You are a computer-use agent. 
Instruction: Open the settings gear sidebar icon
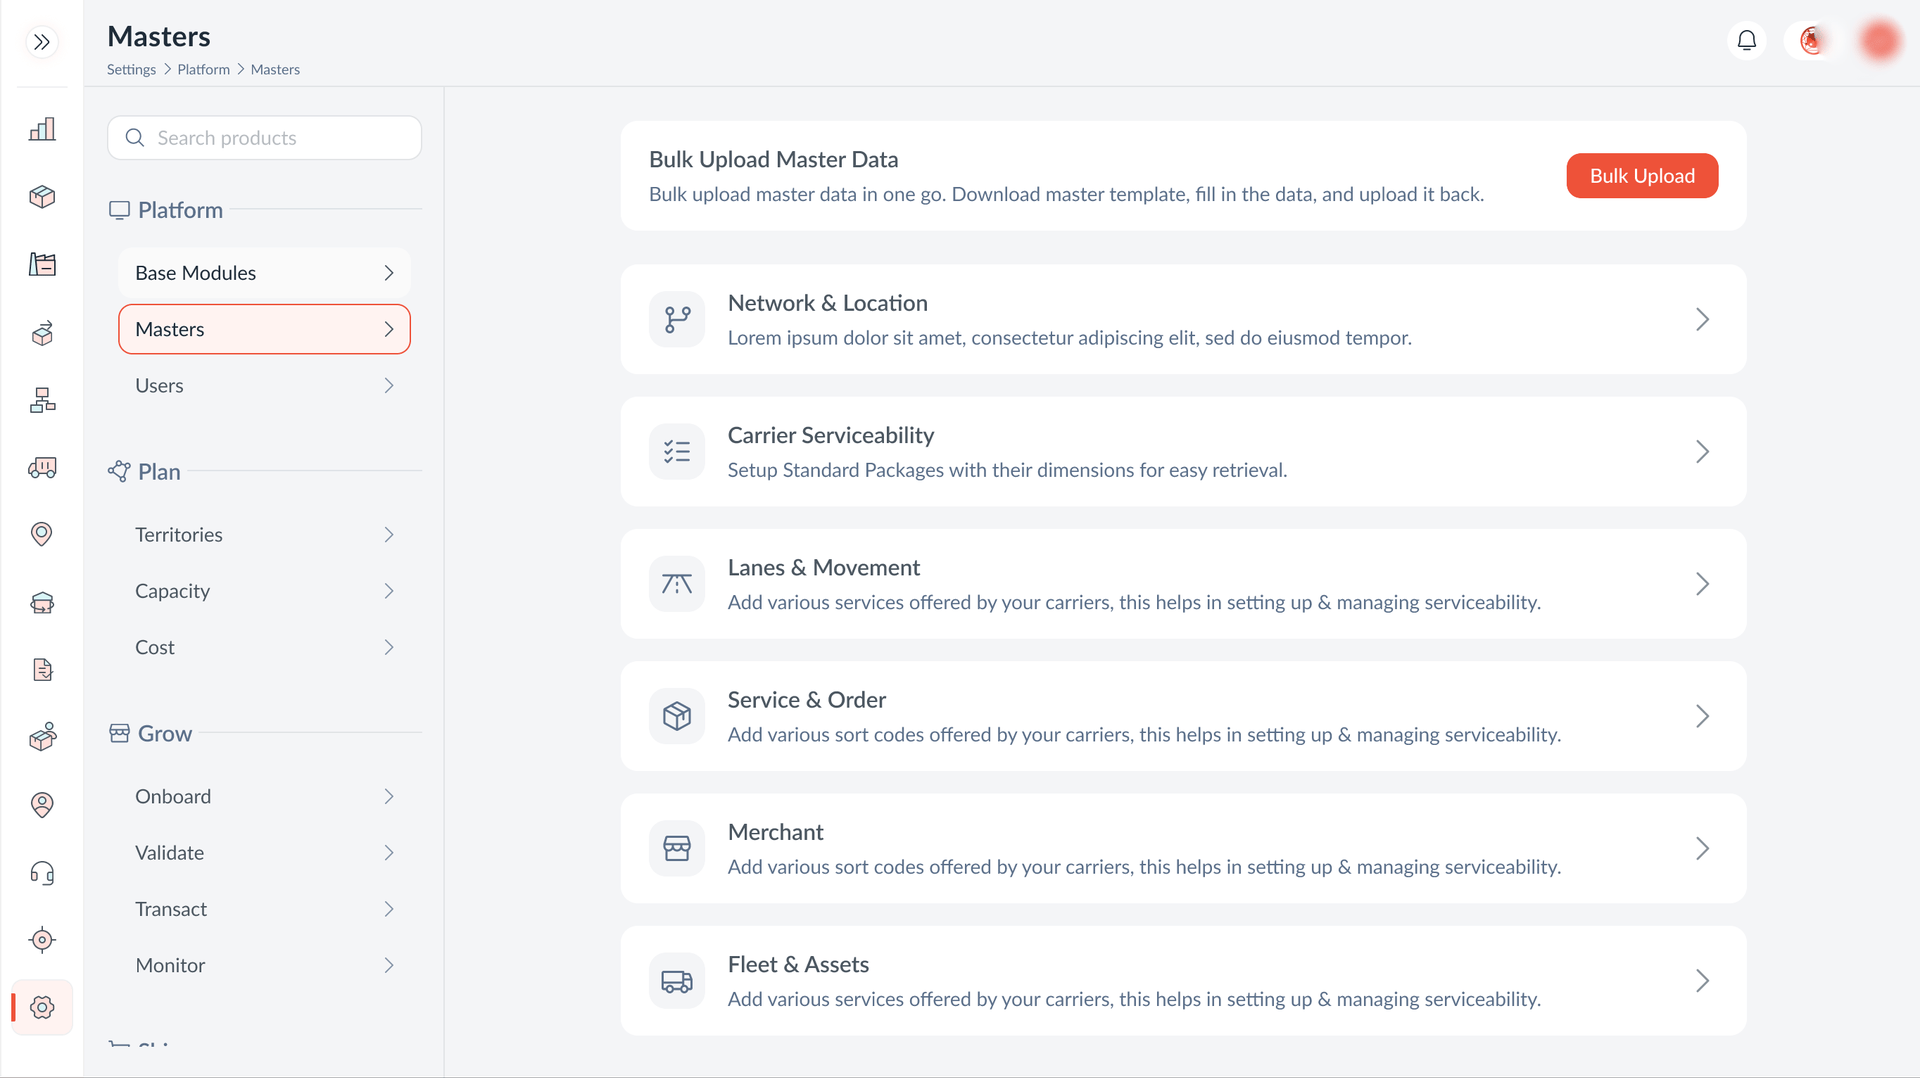(x=42, y=1007)
